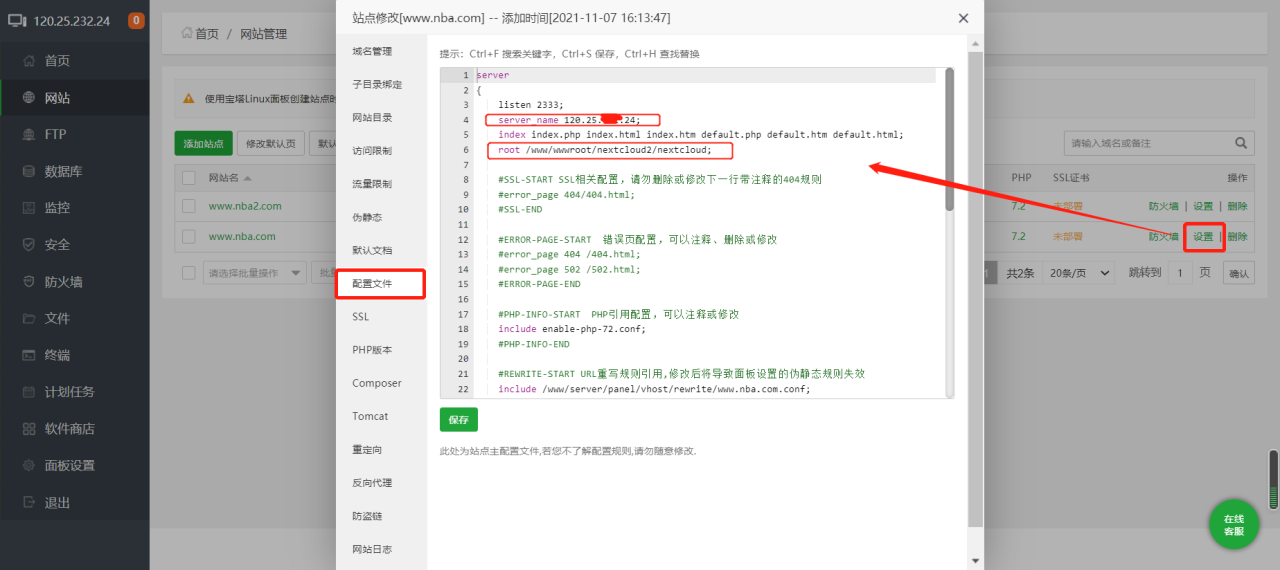Click the green 保存 save button
The width and height of the screenshot is (1280, 570).
[459, 419]
